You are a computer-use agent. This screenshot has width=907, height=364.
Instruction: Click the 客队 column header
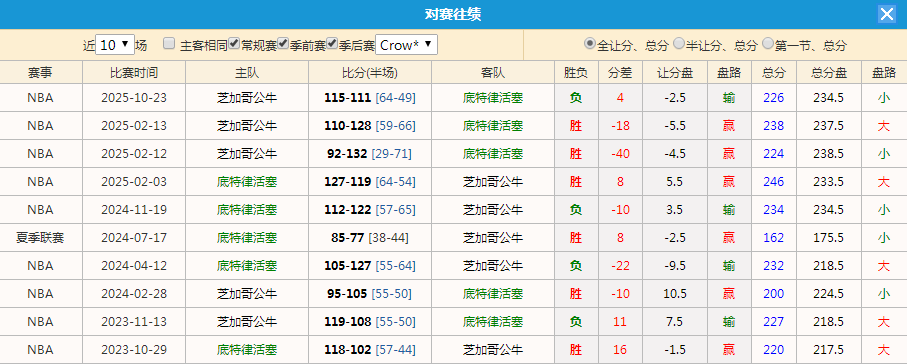[493, 72]
